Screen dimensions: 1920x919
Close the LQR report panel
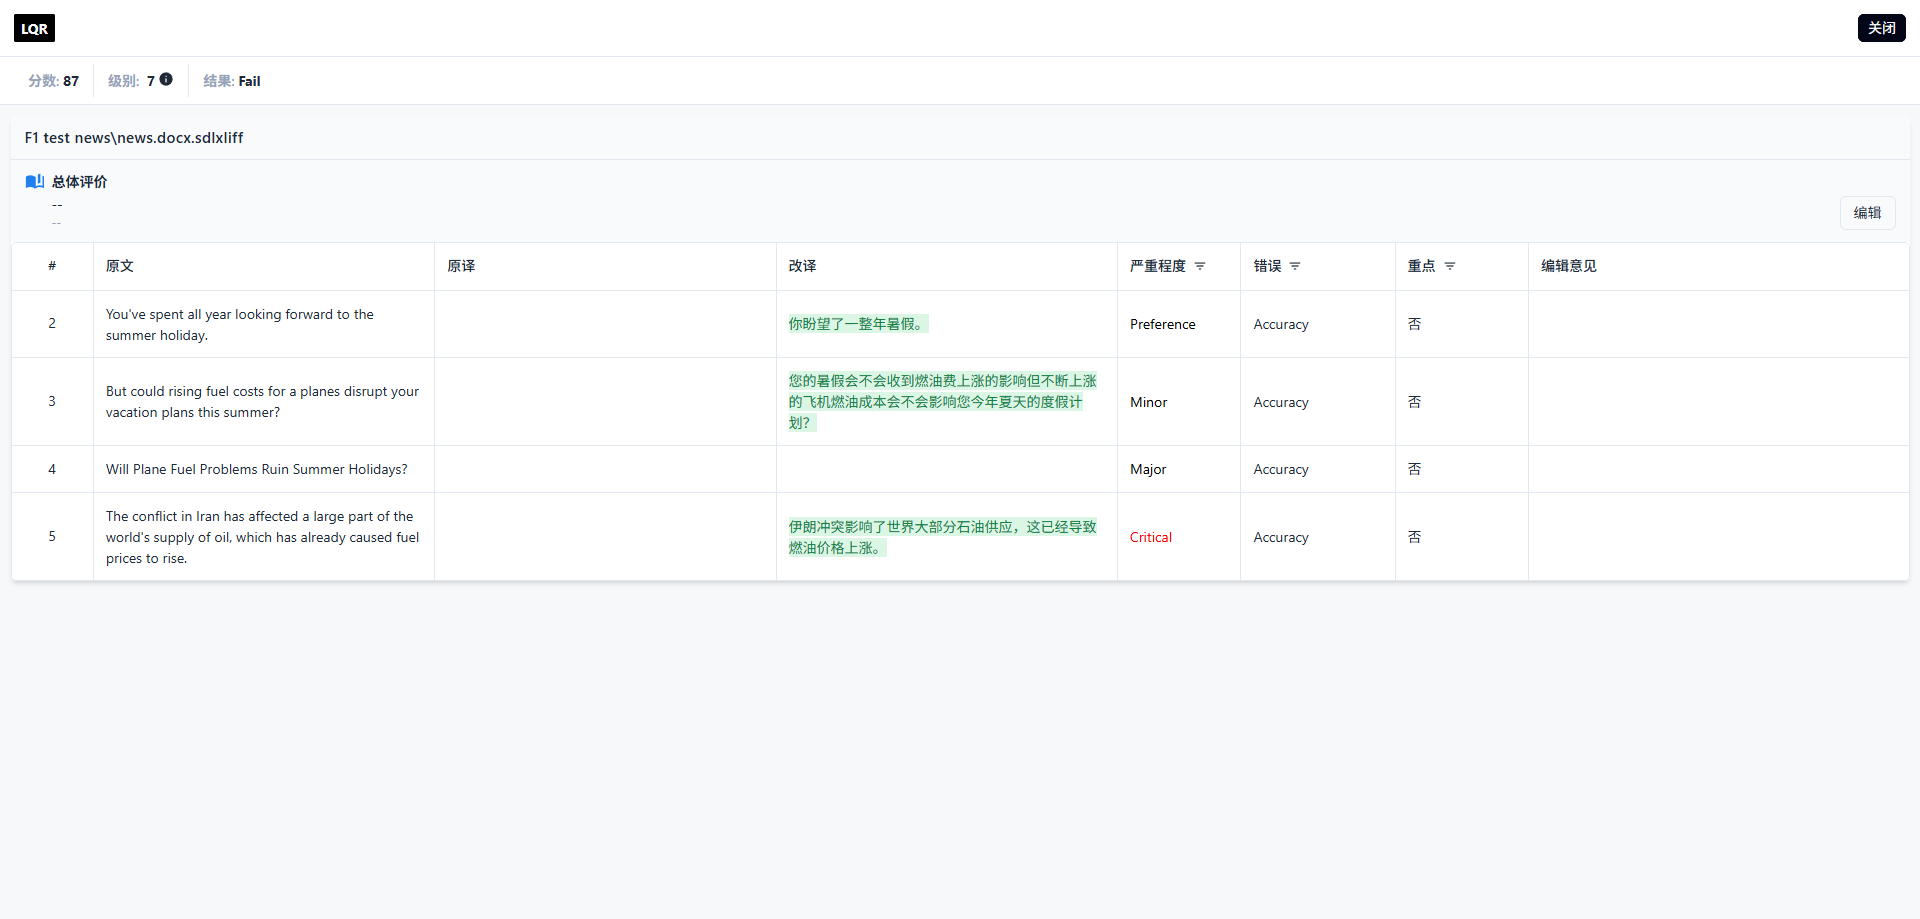(x=1882, y=28)
